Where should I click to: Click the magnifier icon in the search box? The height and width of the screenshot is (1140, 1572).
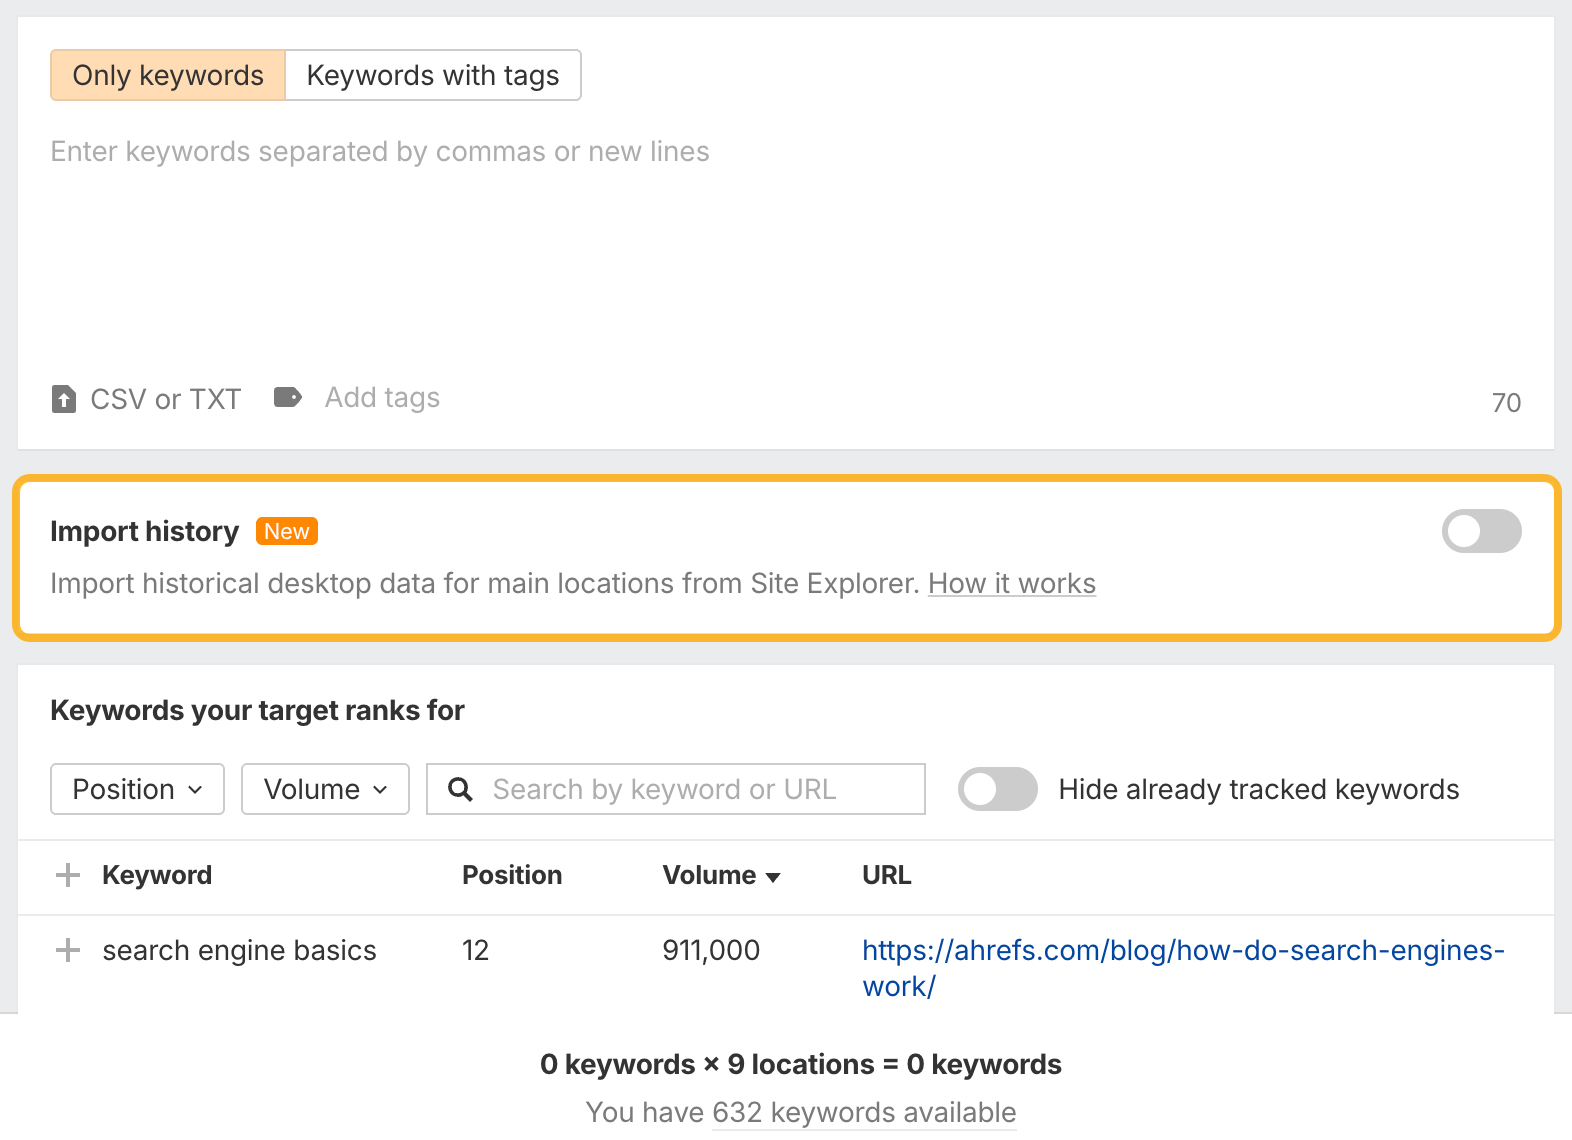460,790
